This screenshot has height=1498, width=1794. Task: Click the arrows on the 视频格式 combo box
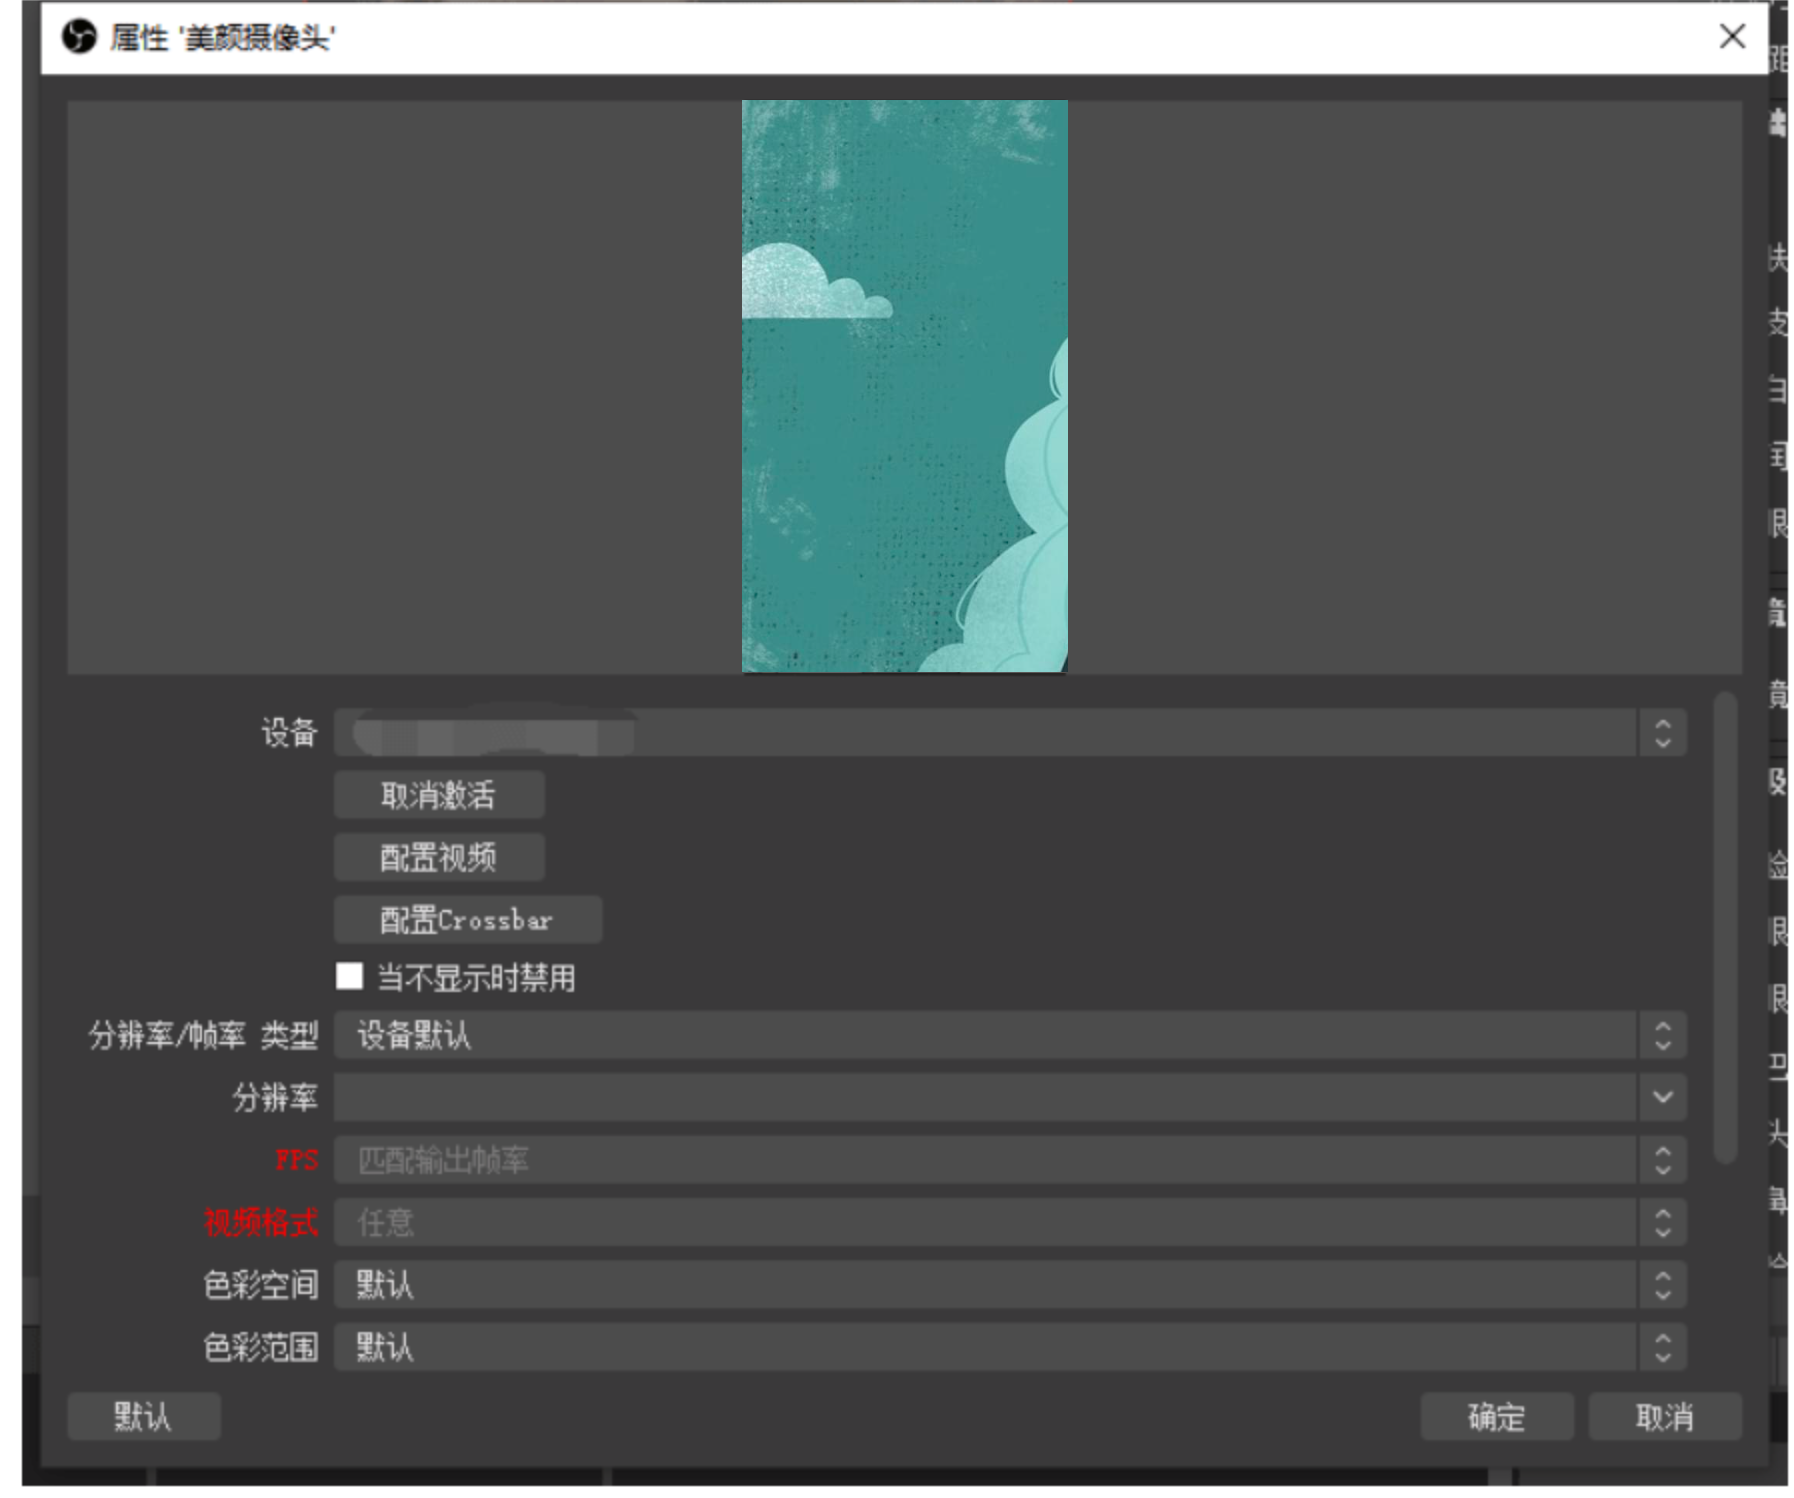pos(1662,1222)
